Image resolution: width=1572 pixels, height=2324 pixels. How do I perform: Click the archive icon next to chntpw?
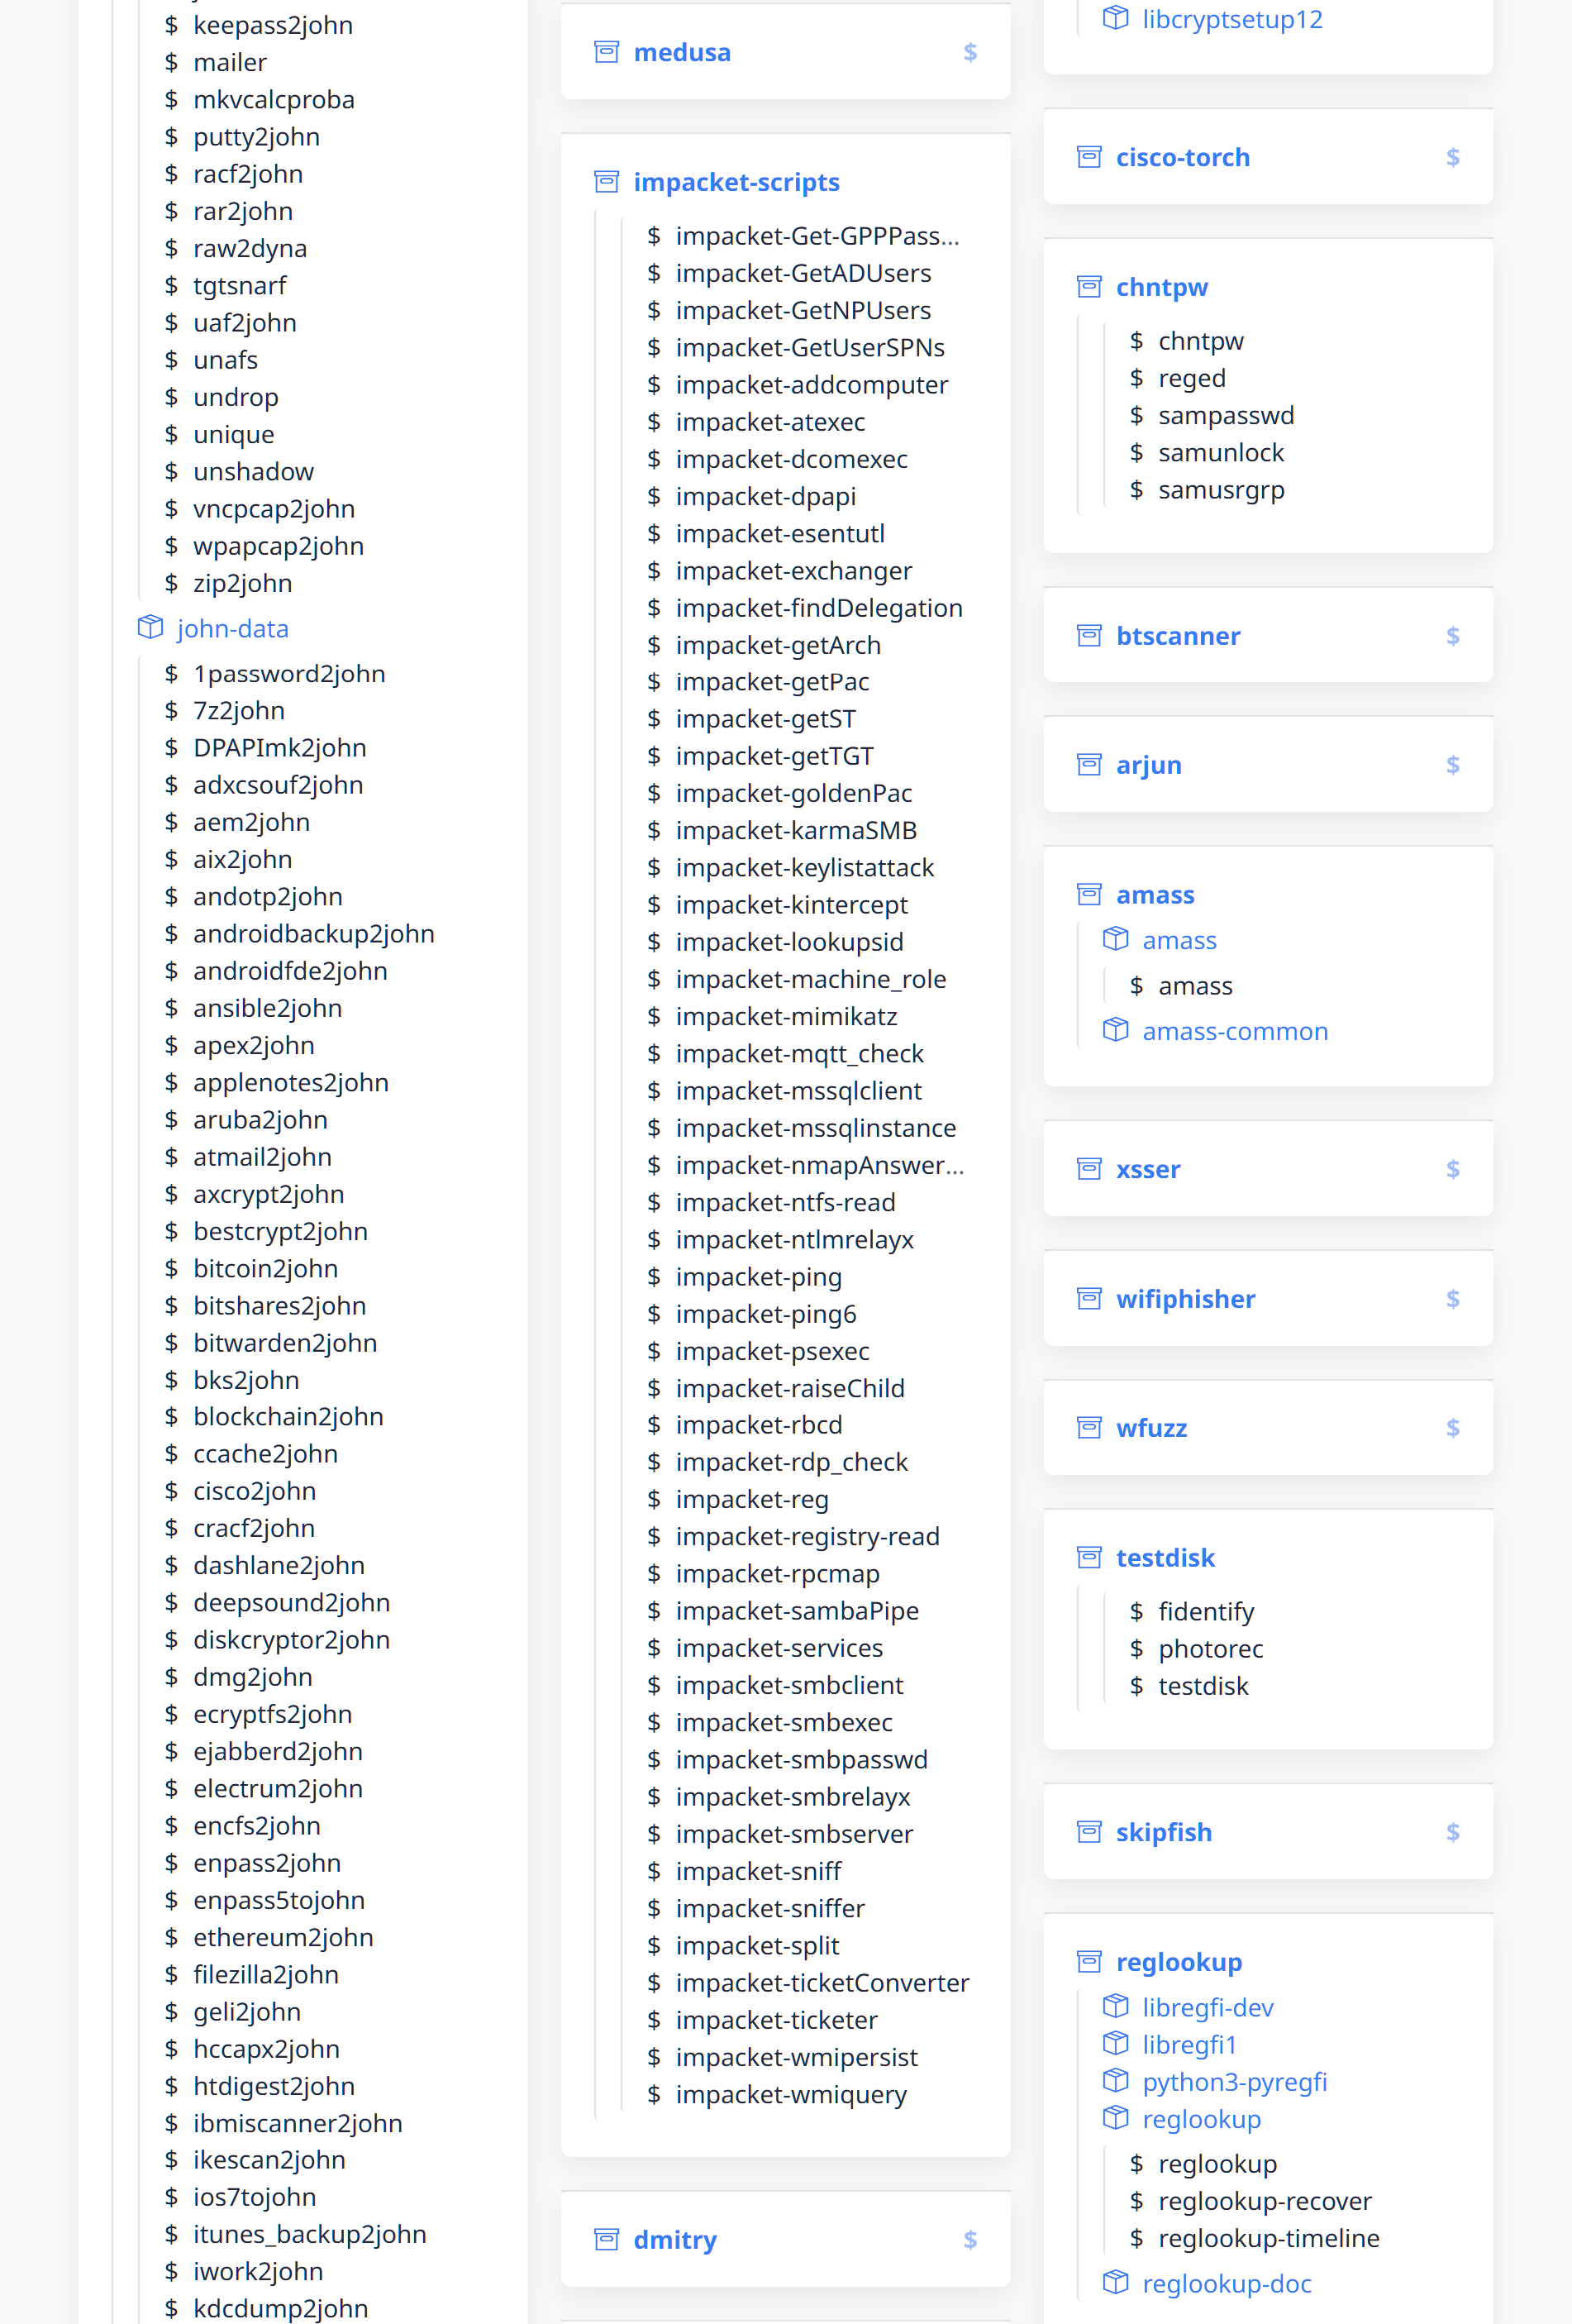[x=1089, y=287]
